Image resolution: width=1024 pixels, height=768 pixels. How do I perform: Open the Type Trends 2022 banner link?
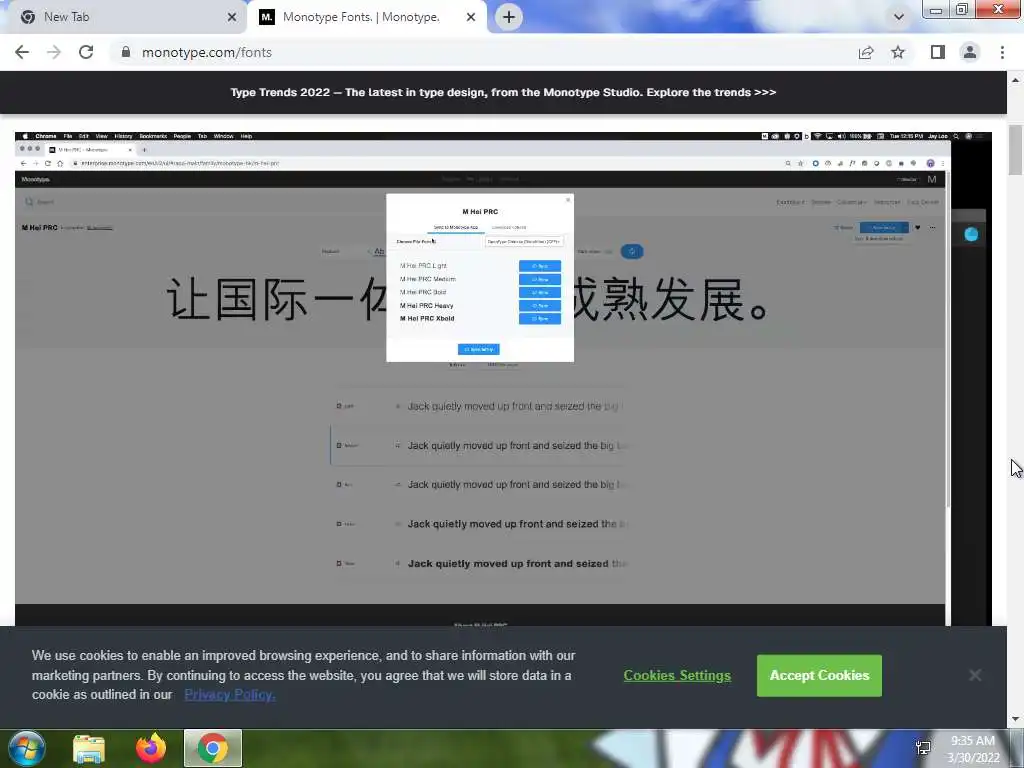(x=503, y=92)
